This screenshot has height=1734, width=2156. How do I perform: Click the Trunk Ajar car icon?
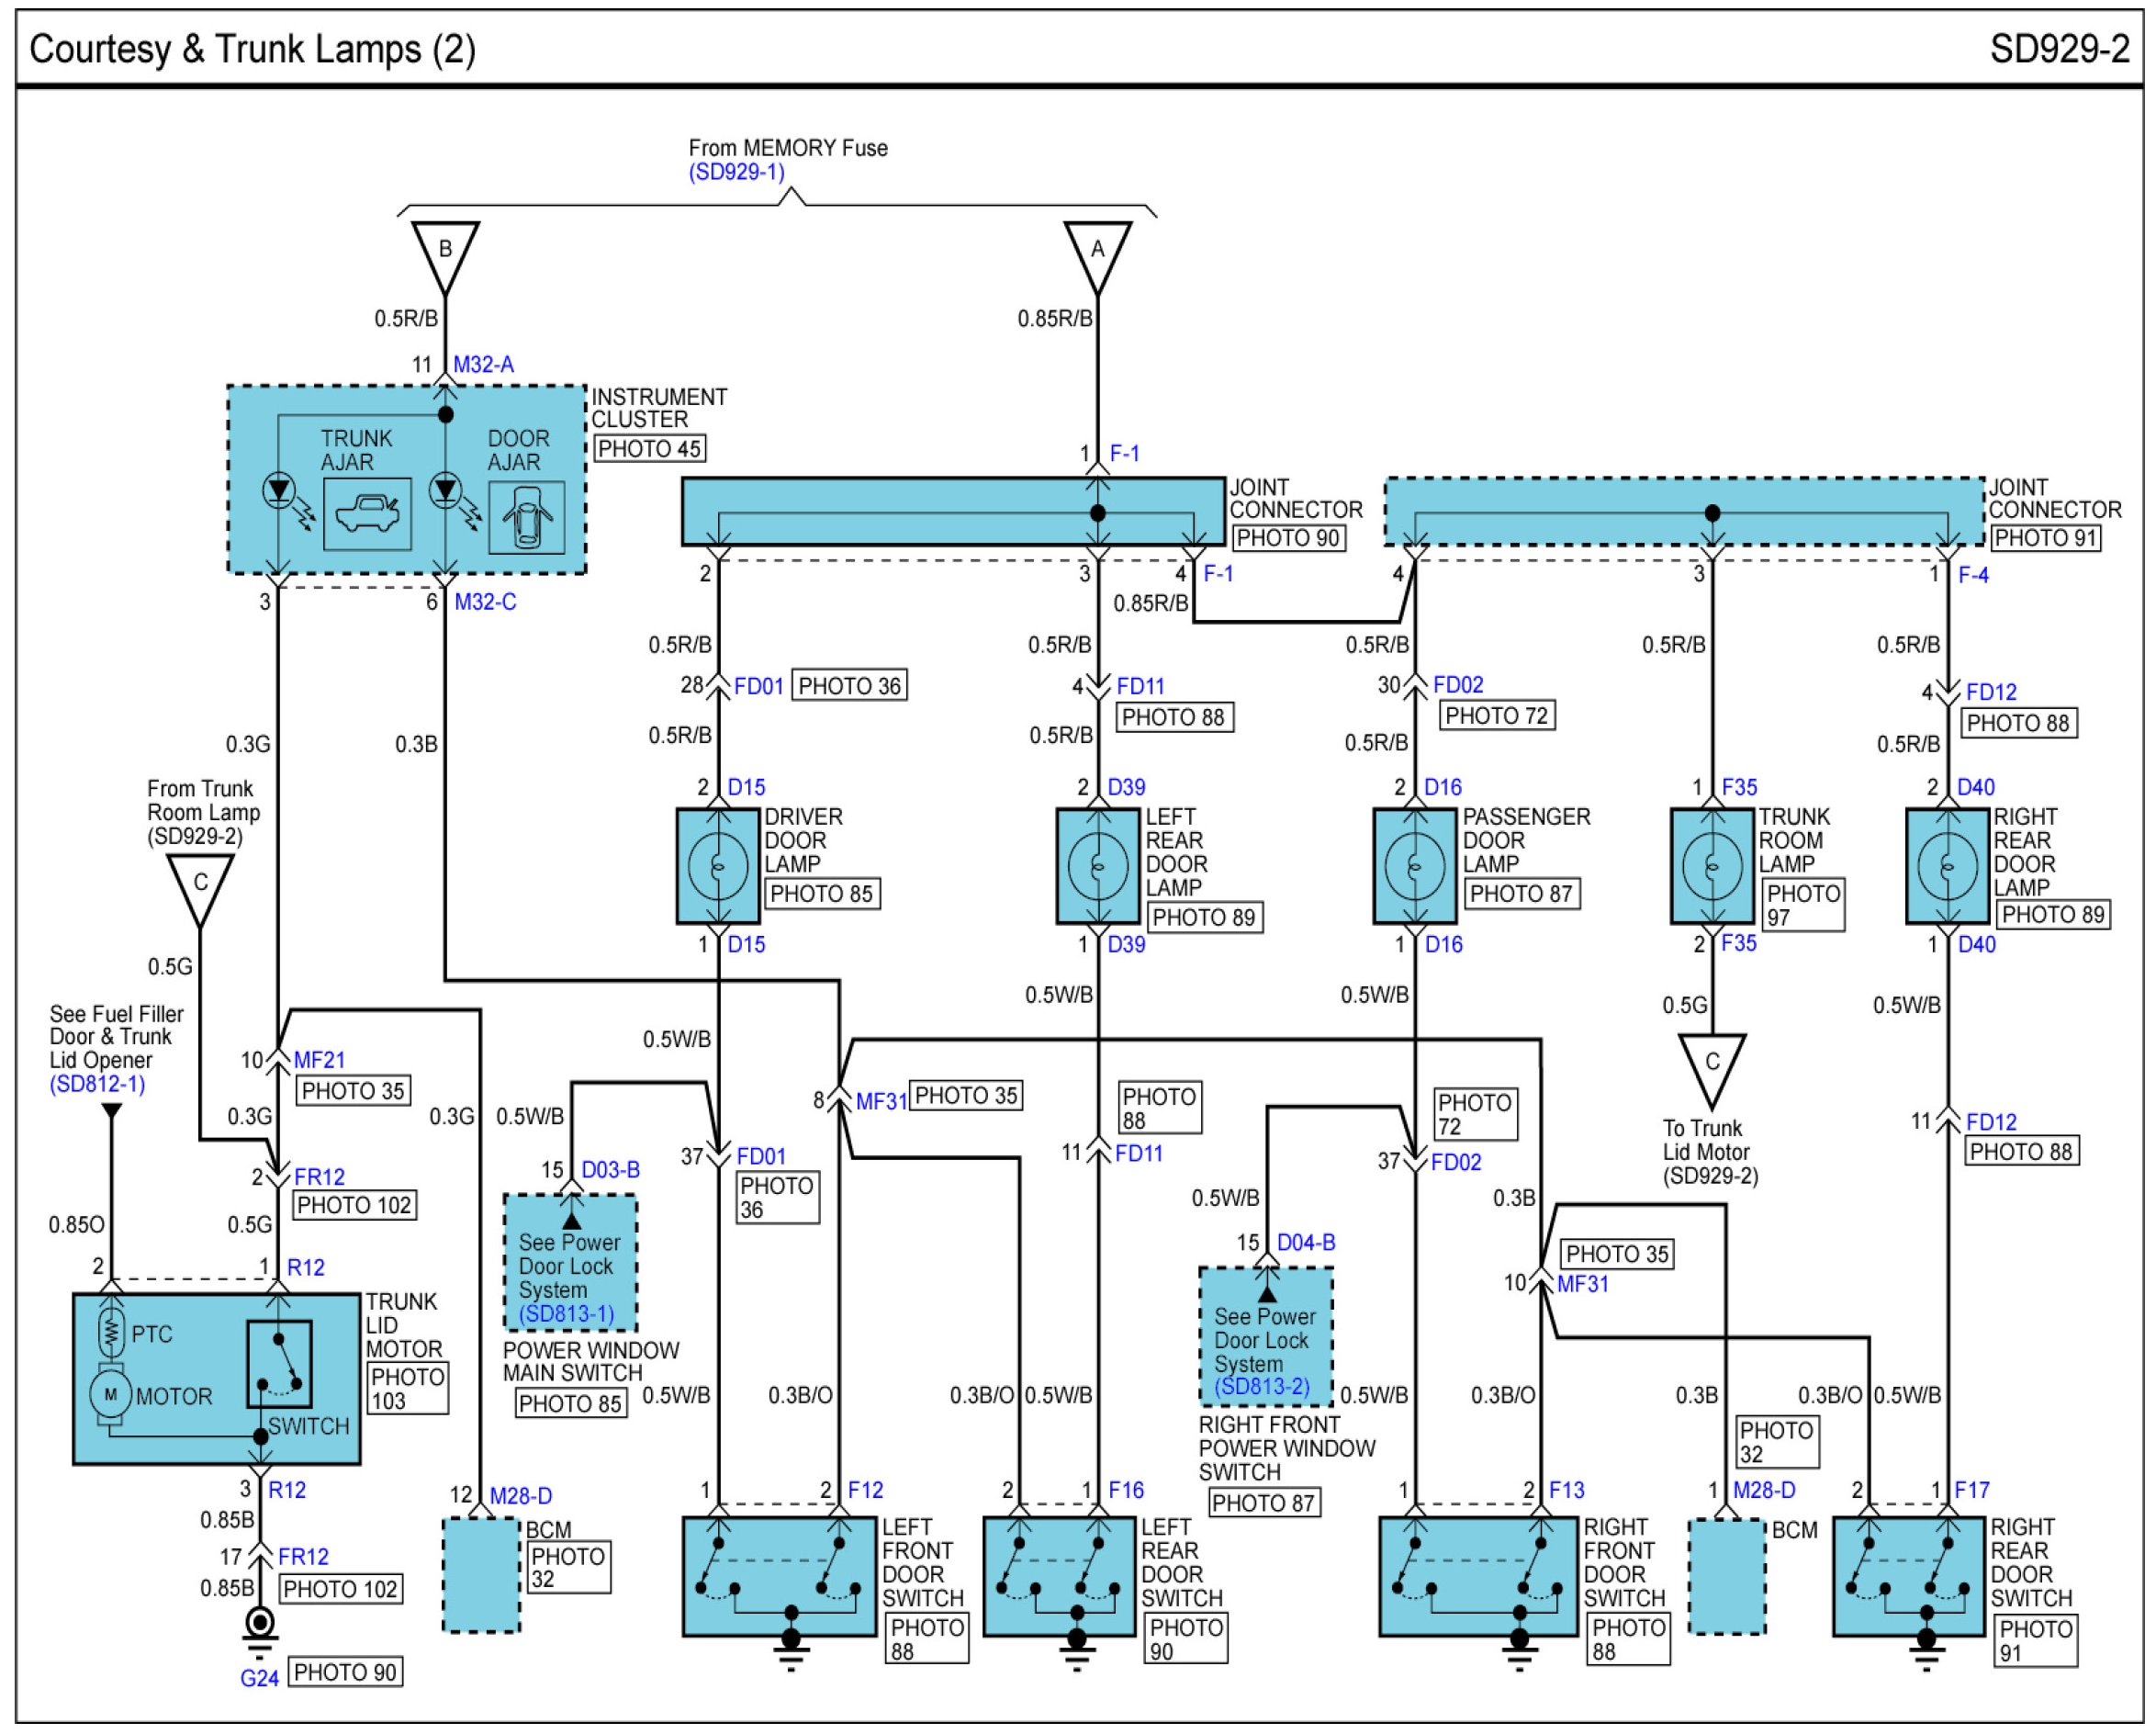click(x=367, y=514)
